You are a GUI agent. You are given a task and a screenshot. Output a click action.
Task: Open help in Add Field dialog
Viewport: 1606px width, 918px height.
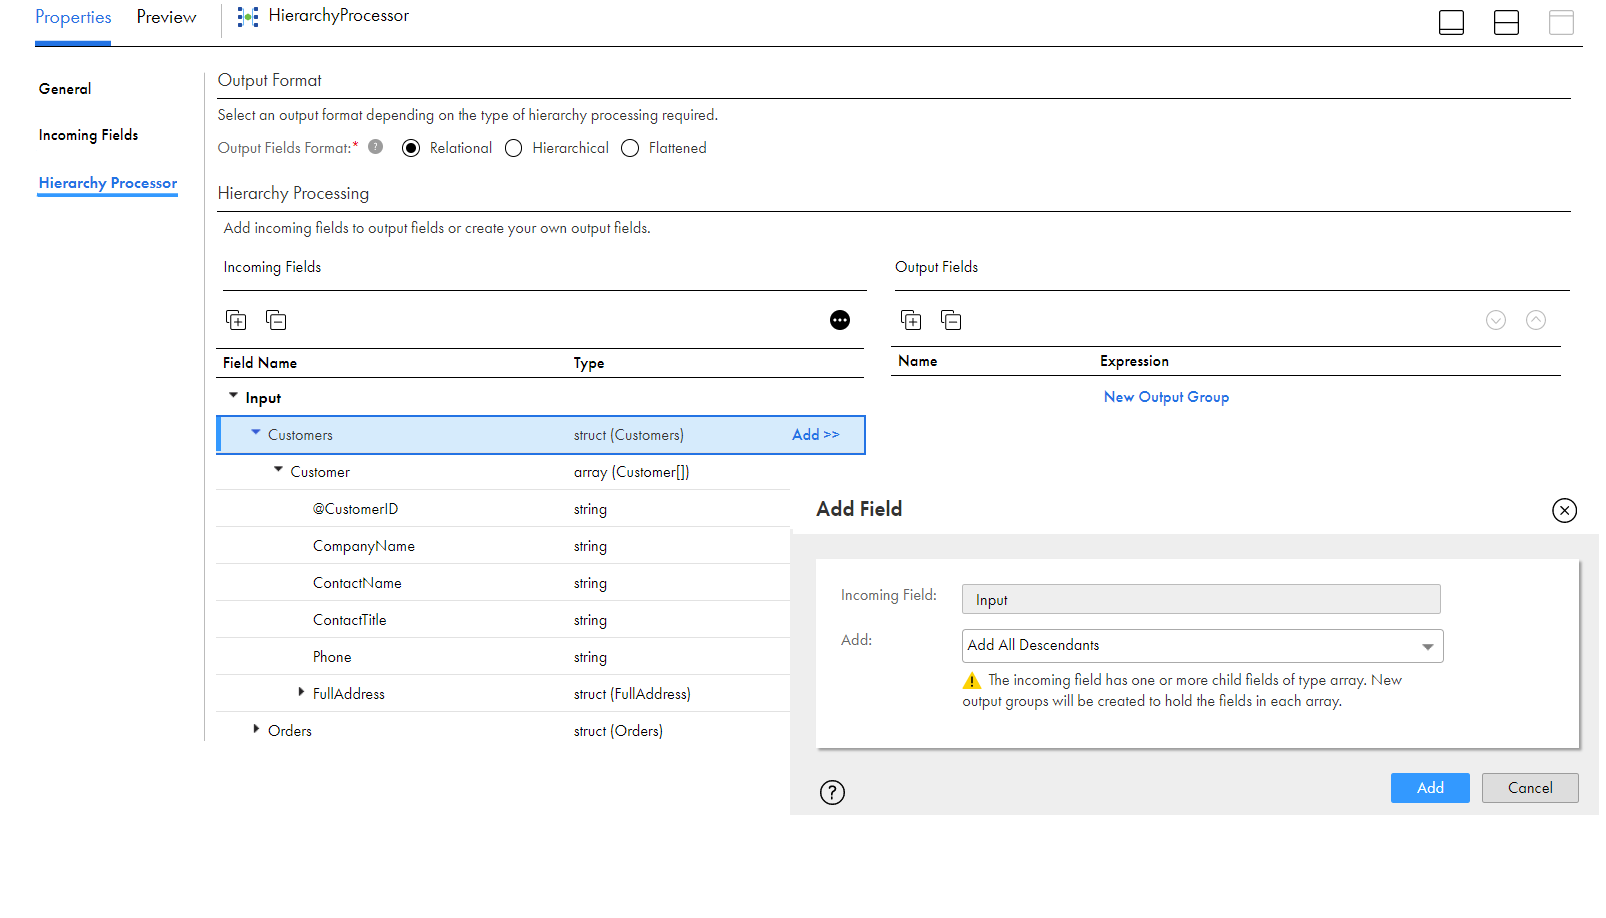tap(832, 793)
